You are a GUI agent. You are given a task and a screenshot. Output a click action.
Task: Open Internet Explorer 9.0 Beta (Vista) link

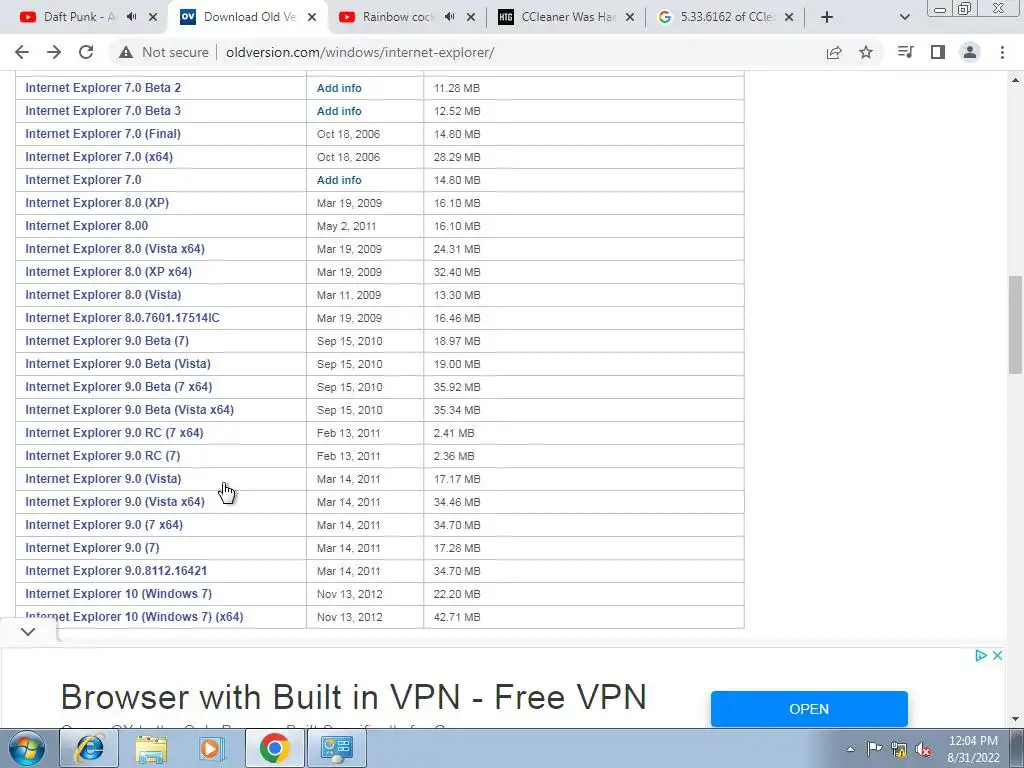(118, 364)
